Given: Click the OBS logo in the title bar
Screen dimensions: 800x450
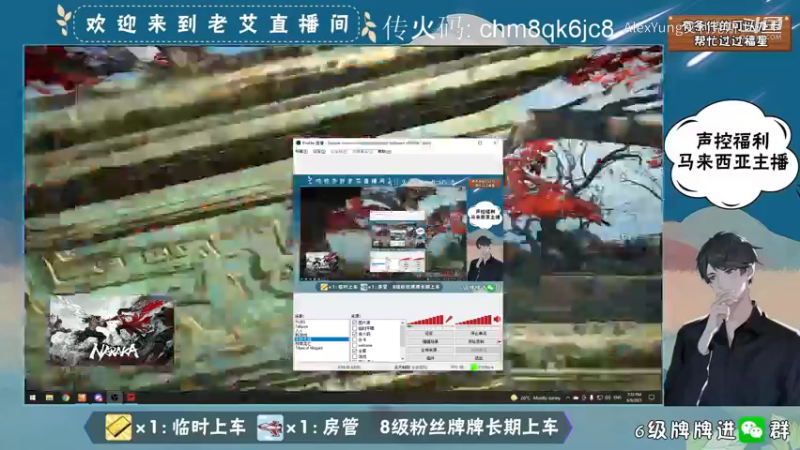Looking at the screenshot, I should pyautogui.click(x=298, y=143).
